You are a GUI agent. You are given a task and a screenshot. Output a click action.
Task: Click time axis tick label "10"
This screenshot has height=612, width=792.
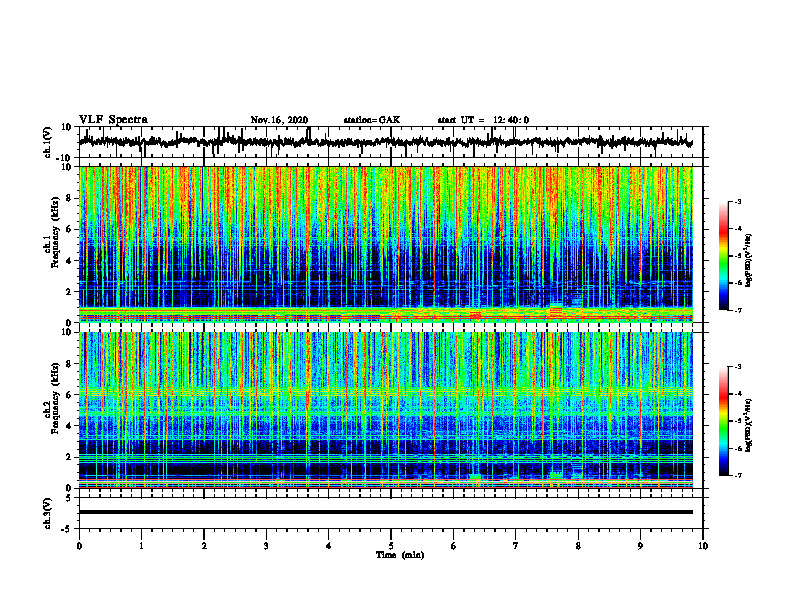pos(703,546)
